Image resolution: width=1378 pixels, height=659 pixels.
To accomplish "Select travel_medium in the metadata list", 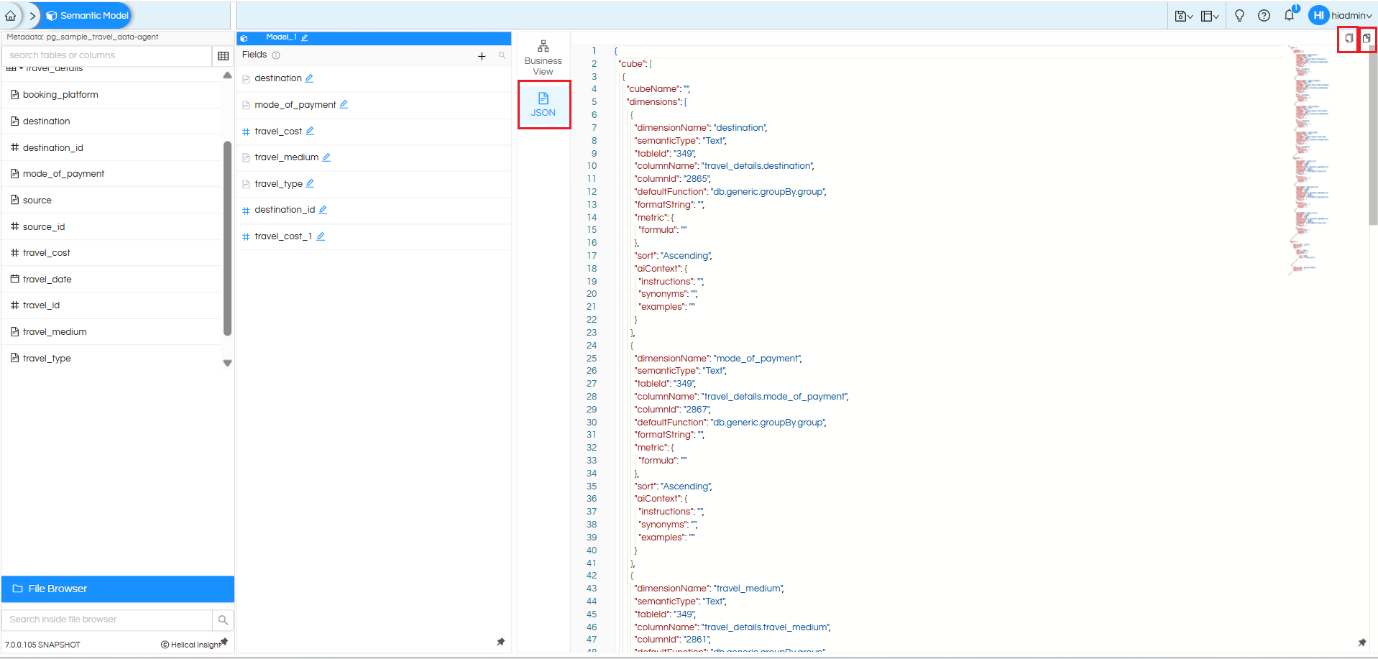I will pos(54,332).
